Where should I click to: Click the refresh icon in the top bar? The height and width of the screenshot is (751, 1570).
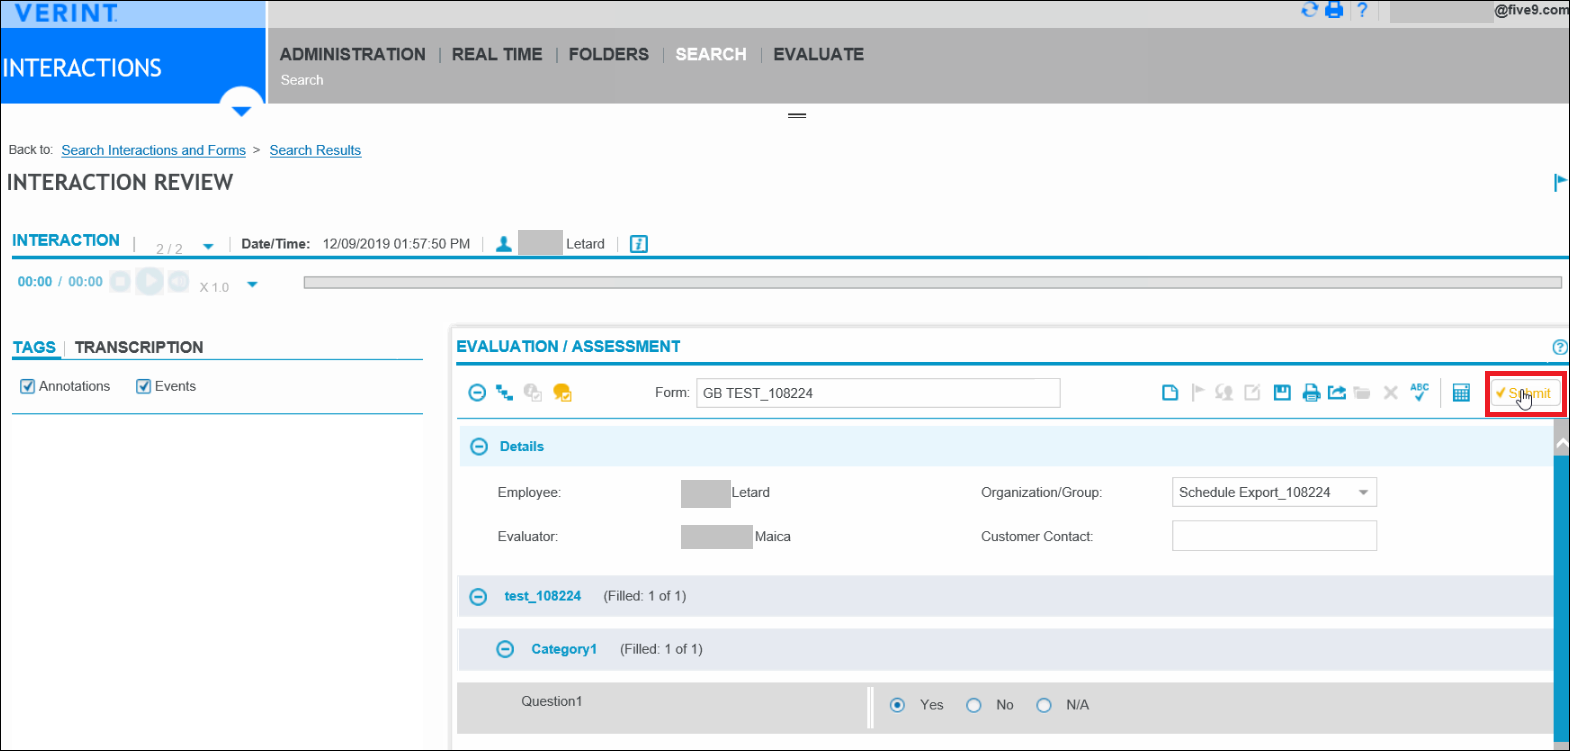tap(1309, 10)
